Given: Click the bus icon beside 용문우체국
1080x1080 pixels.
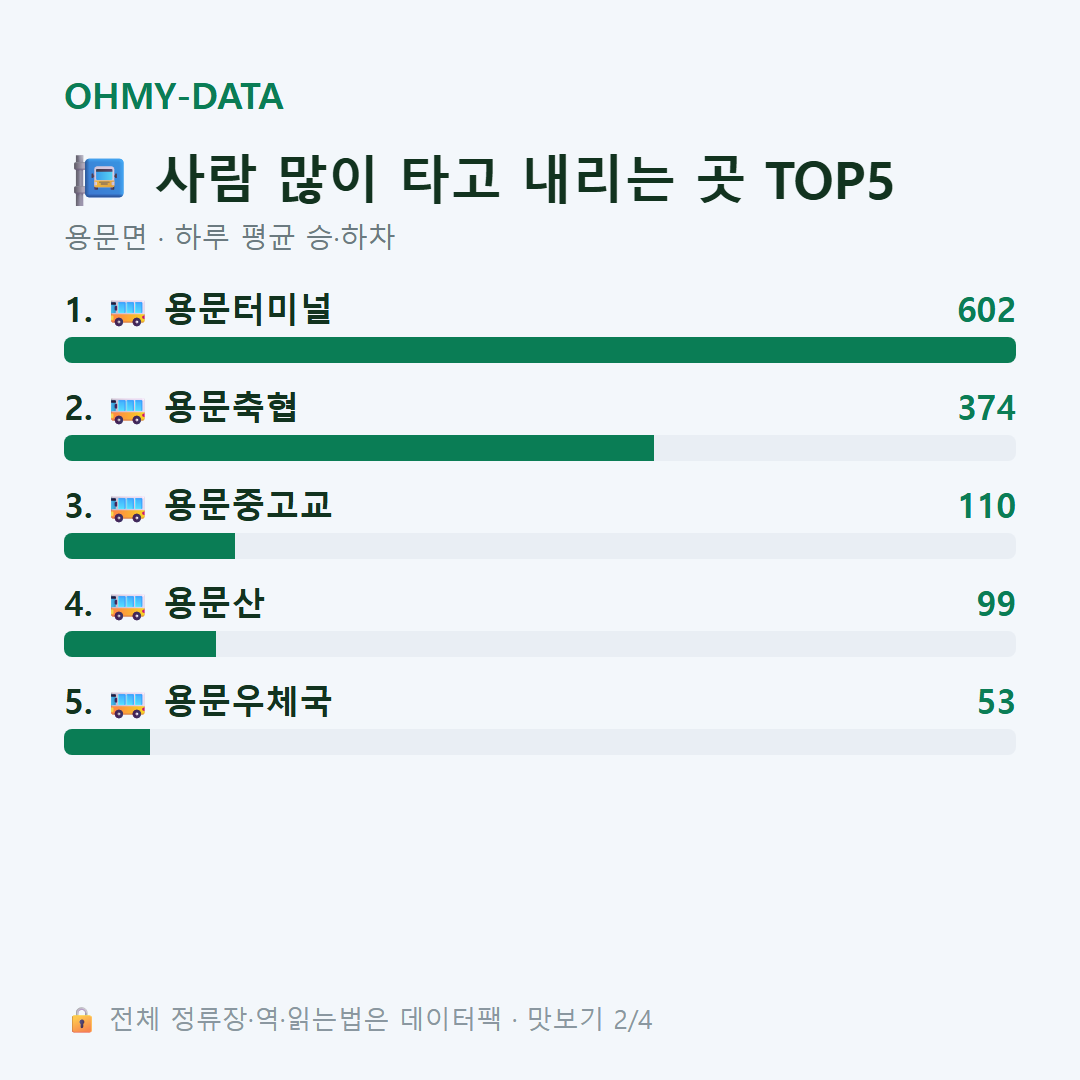Looking at the screenshot, I should [127, 703].
